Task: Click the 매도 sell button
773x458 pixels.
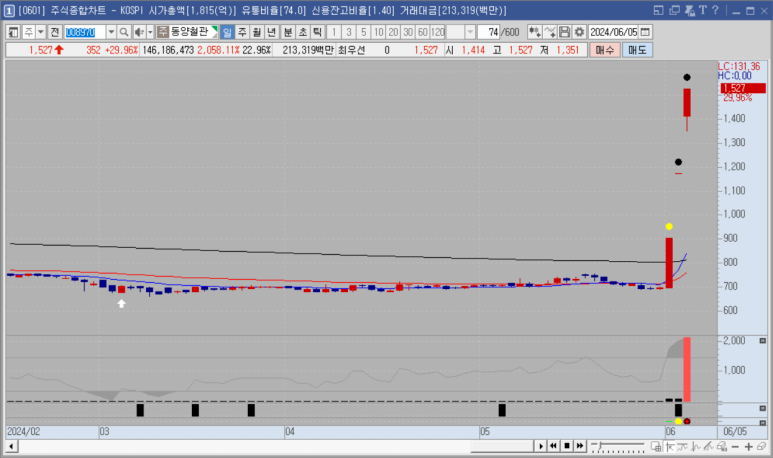Action: click(636, 49)
